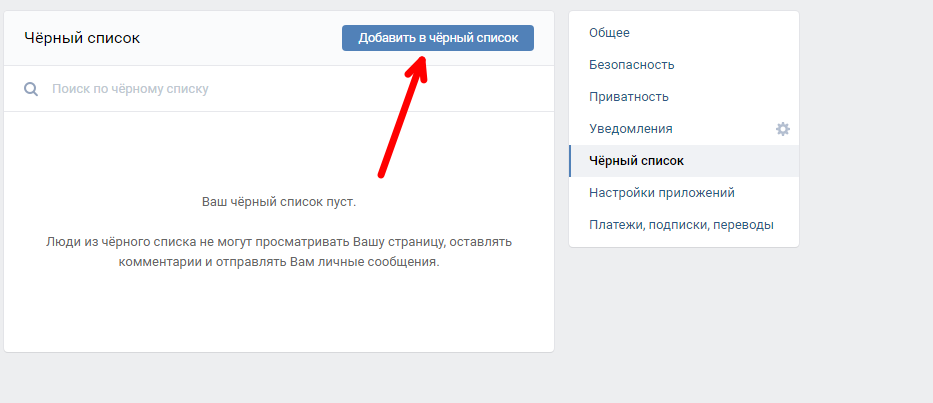The image size is (933, 403).
Task: Open notification settings gear icon
Action: [782, 129]
